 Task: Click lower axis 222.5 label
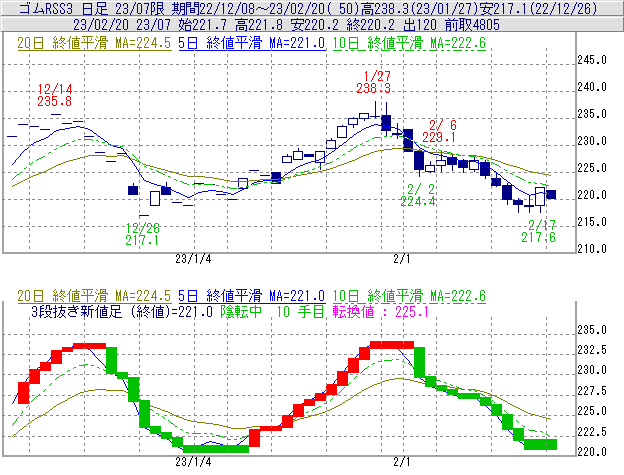tap(592, 432)
